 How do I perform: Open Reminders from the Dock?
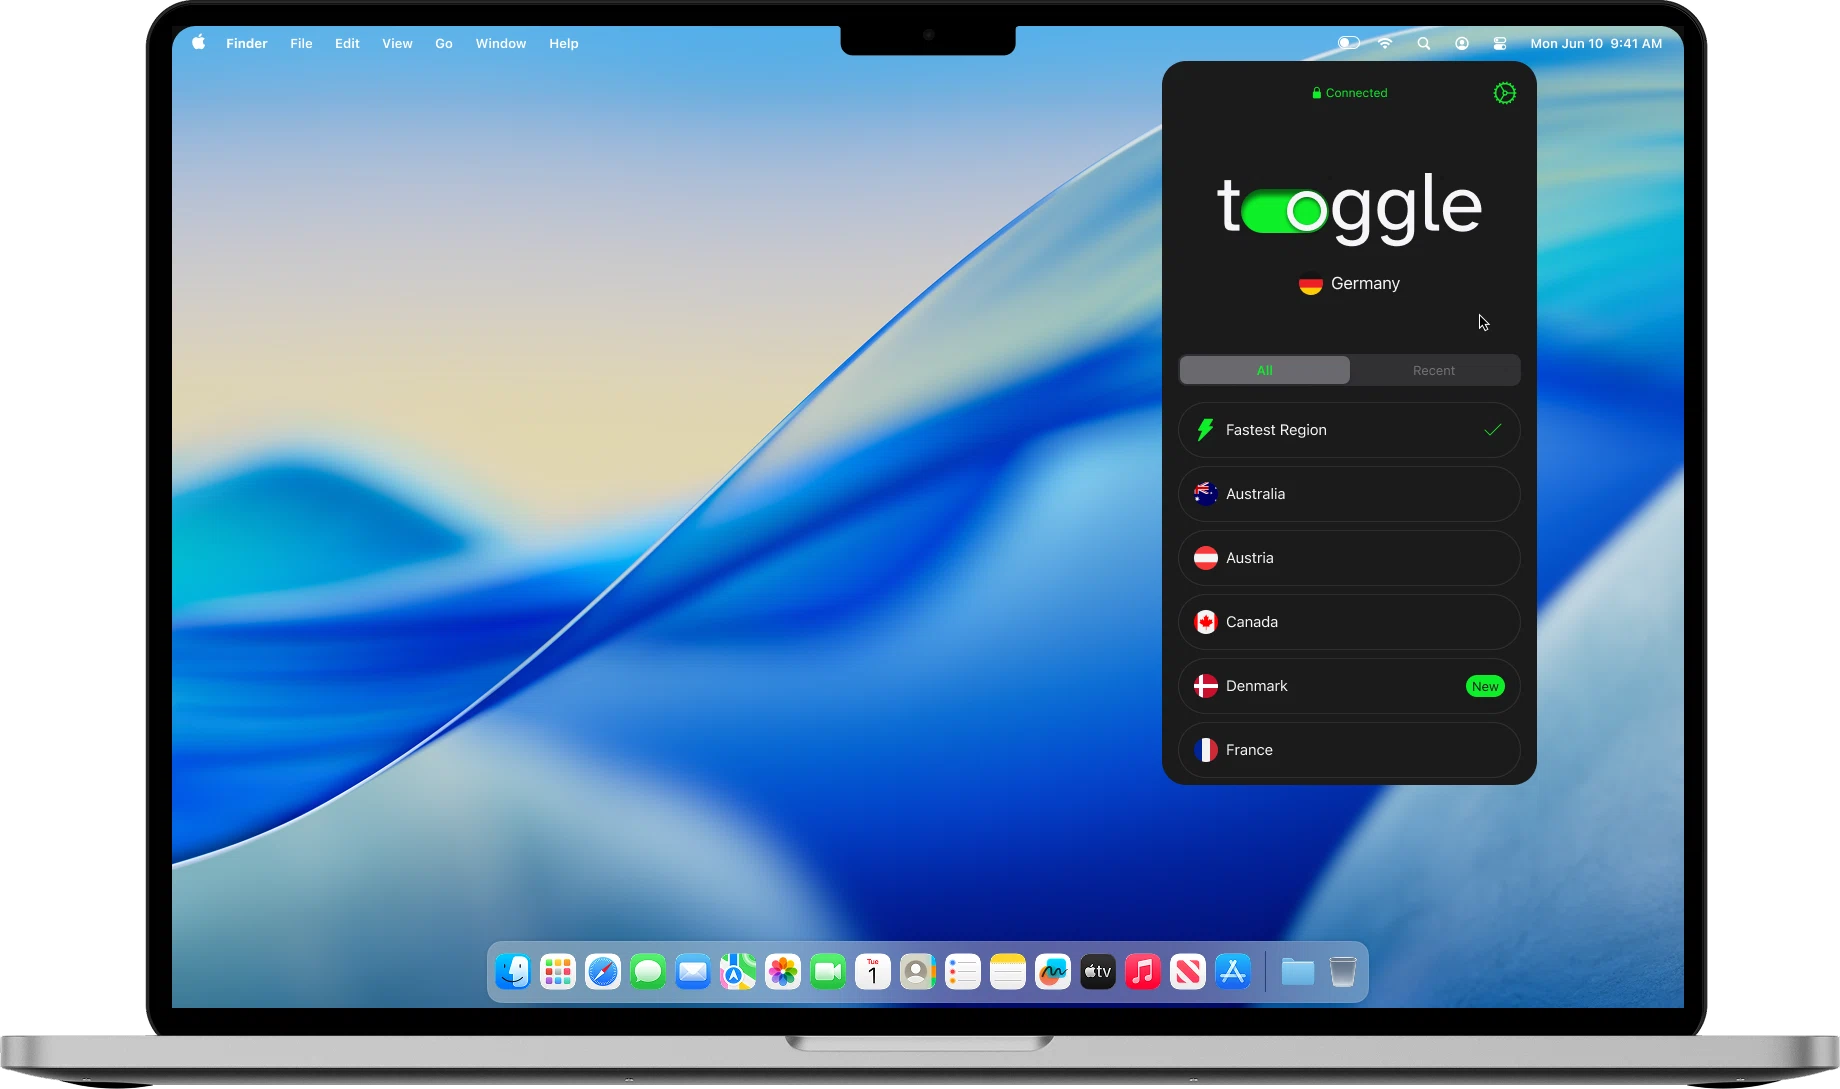[x=963, y=971]
